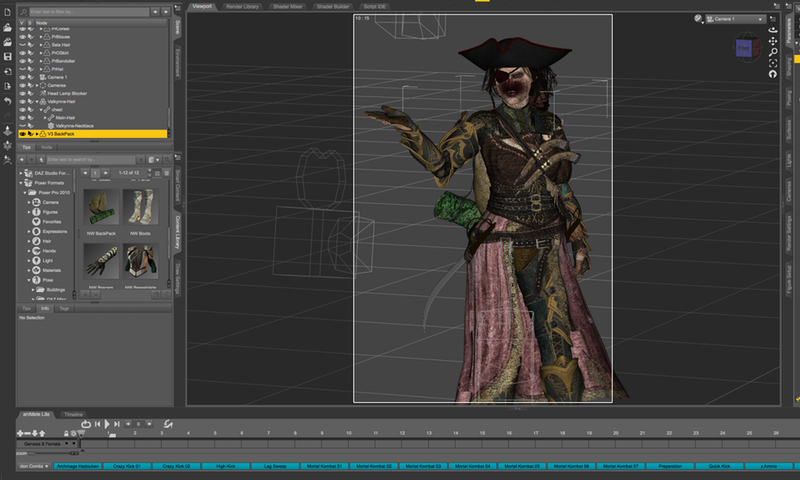
Task: Click the Undo arrow in left toolbar
Action: click(x=8, y=102)
